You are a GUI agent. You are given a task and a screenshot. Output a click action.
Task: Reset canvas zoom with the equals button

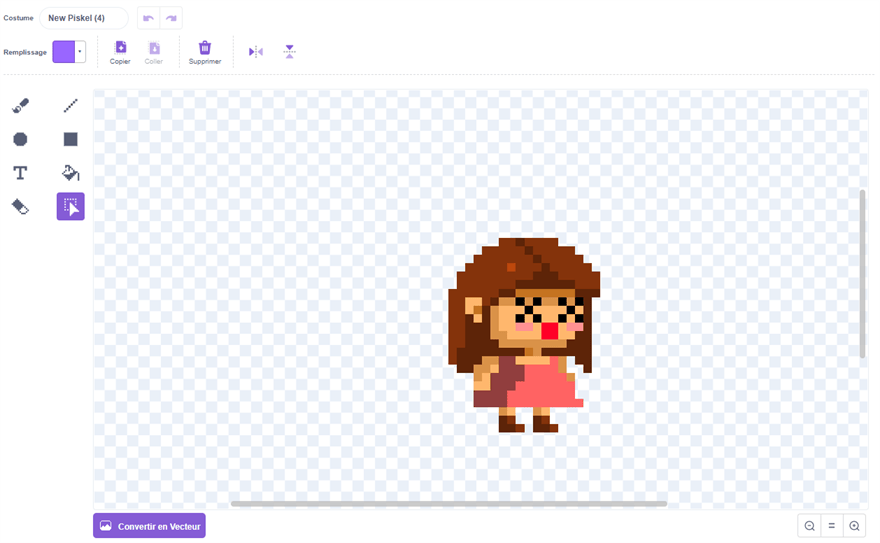click(832, 526)
